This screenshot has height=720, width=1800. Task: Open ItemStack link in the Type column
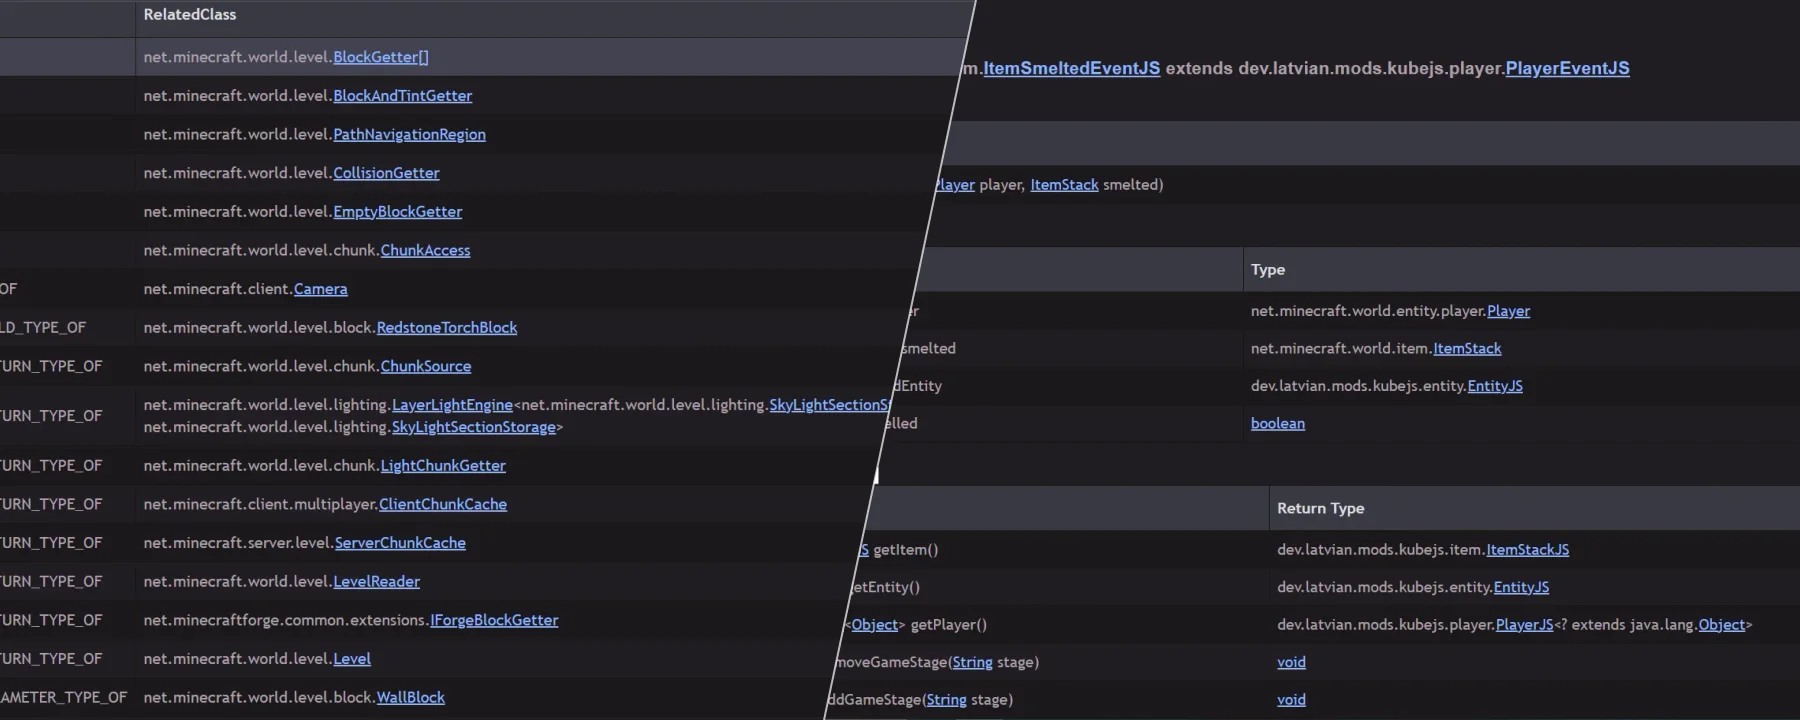(1467, 348)
